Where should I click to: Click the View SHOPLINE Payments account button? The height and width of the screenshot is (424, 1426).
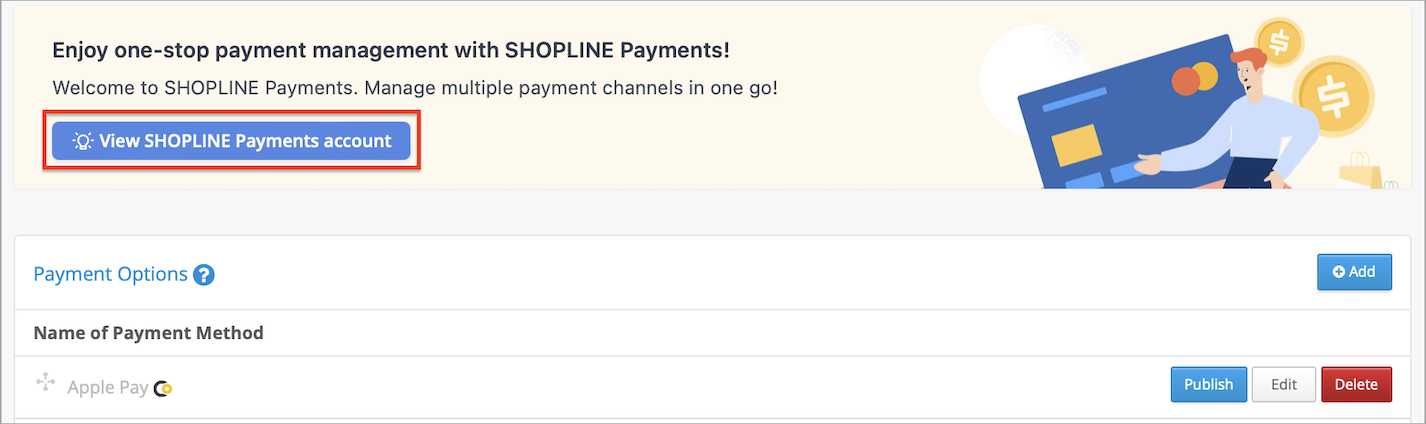click(231, 141)
